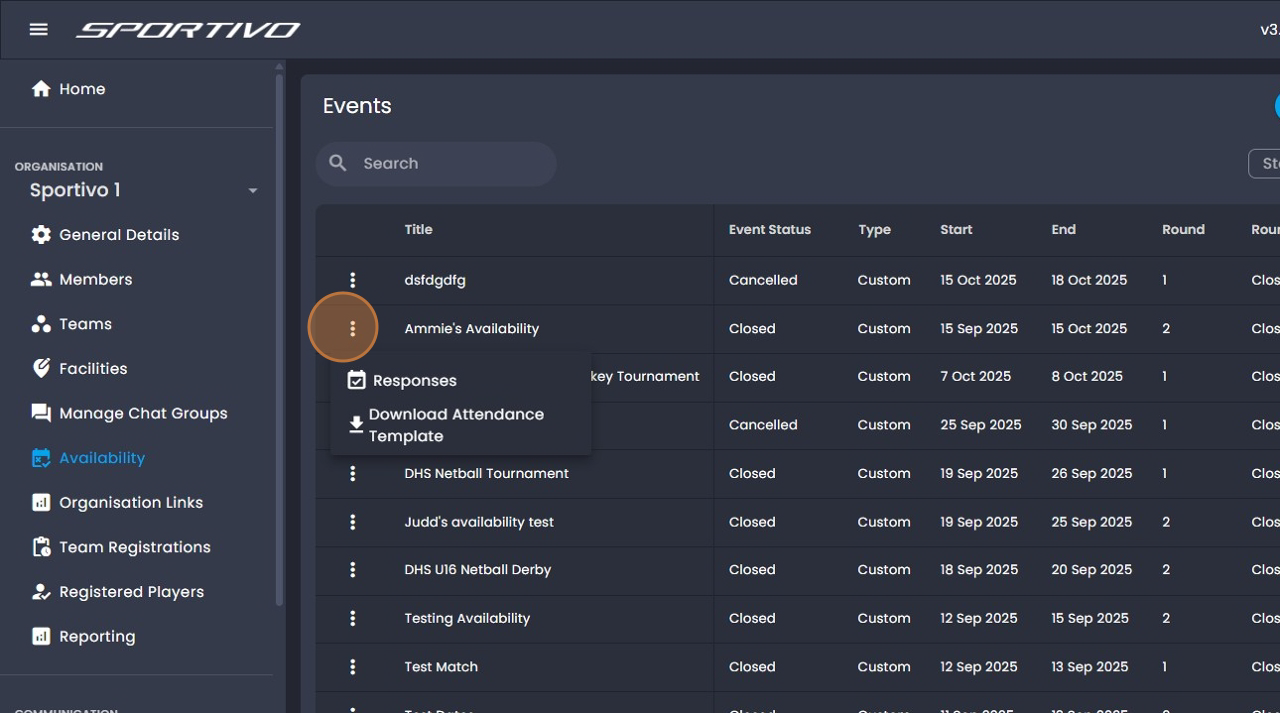Click the Facilities sidebar icon

click(41, 369)
